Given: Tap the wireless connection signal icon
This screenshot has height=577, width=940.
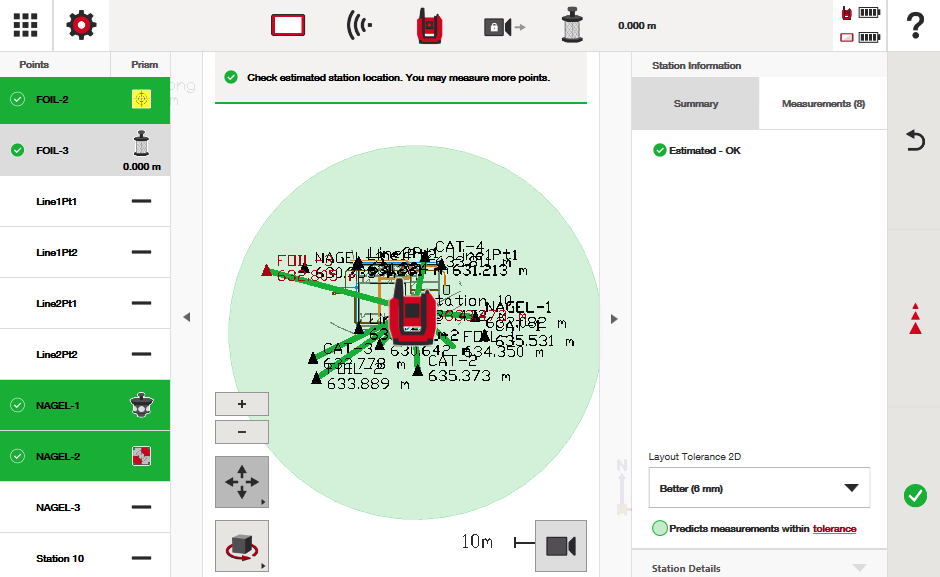Looking at the screenshot, I should coord(359,26).
